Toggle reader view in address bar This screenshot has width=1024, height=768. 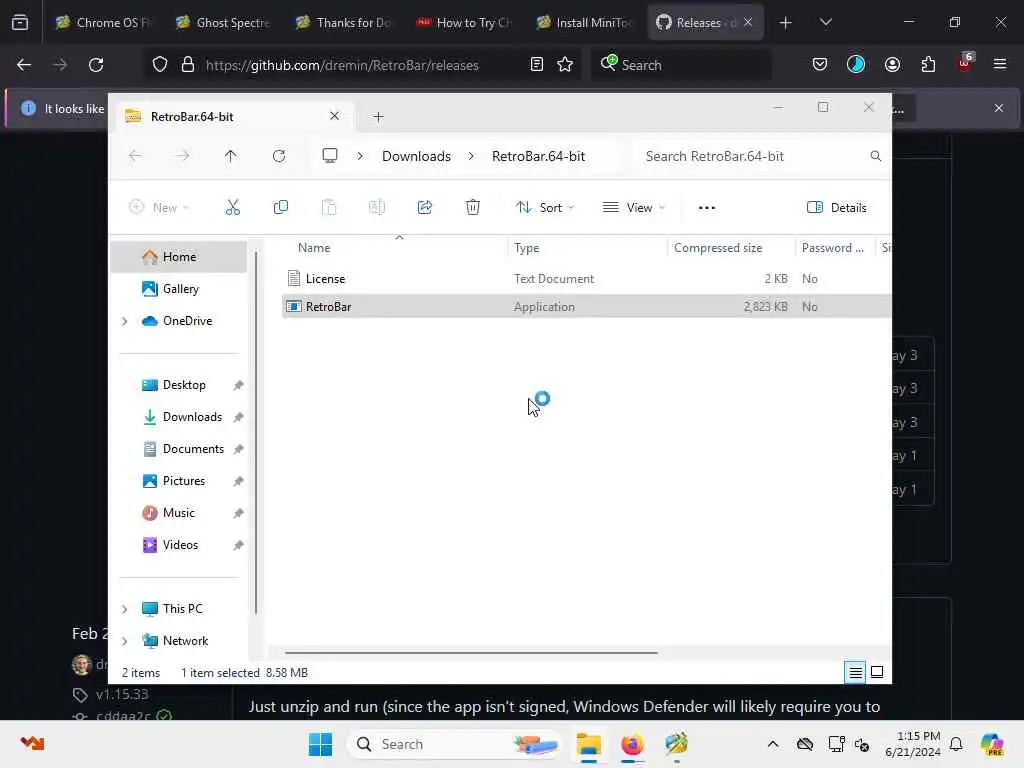pos(537,64)
